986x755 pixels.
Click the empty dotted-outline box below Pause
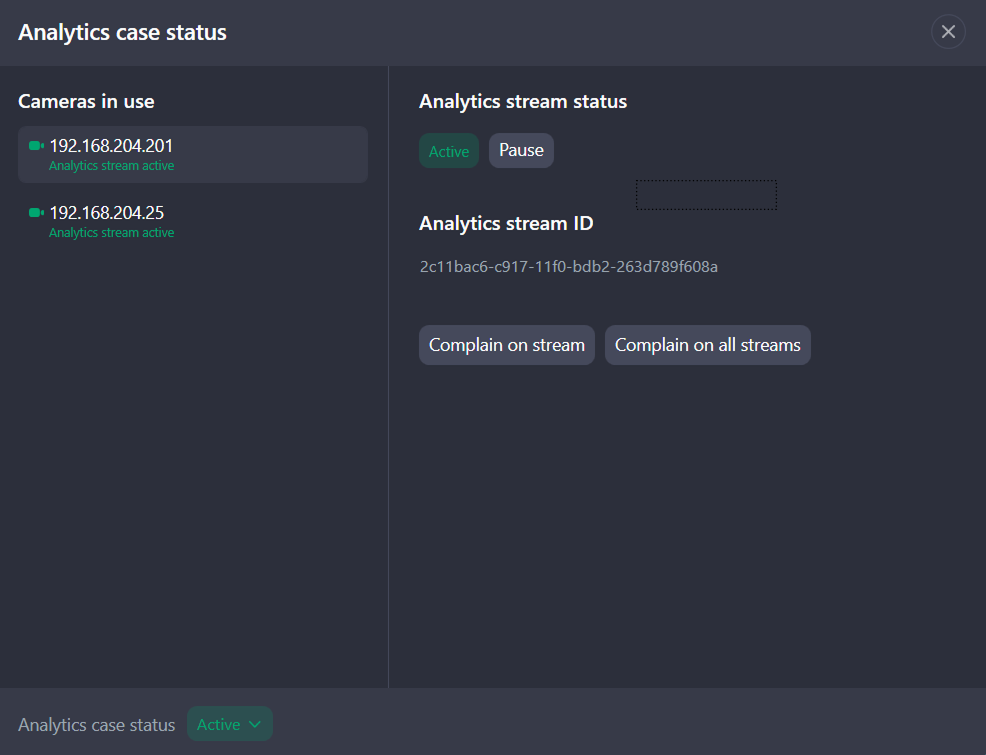coord(706,195)
